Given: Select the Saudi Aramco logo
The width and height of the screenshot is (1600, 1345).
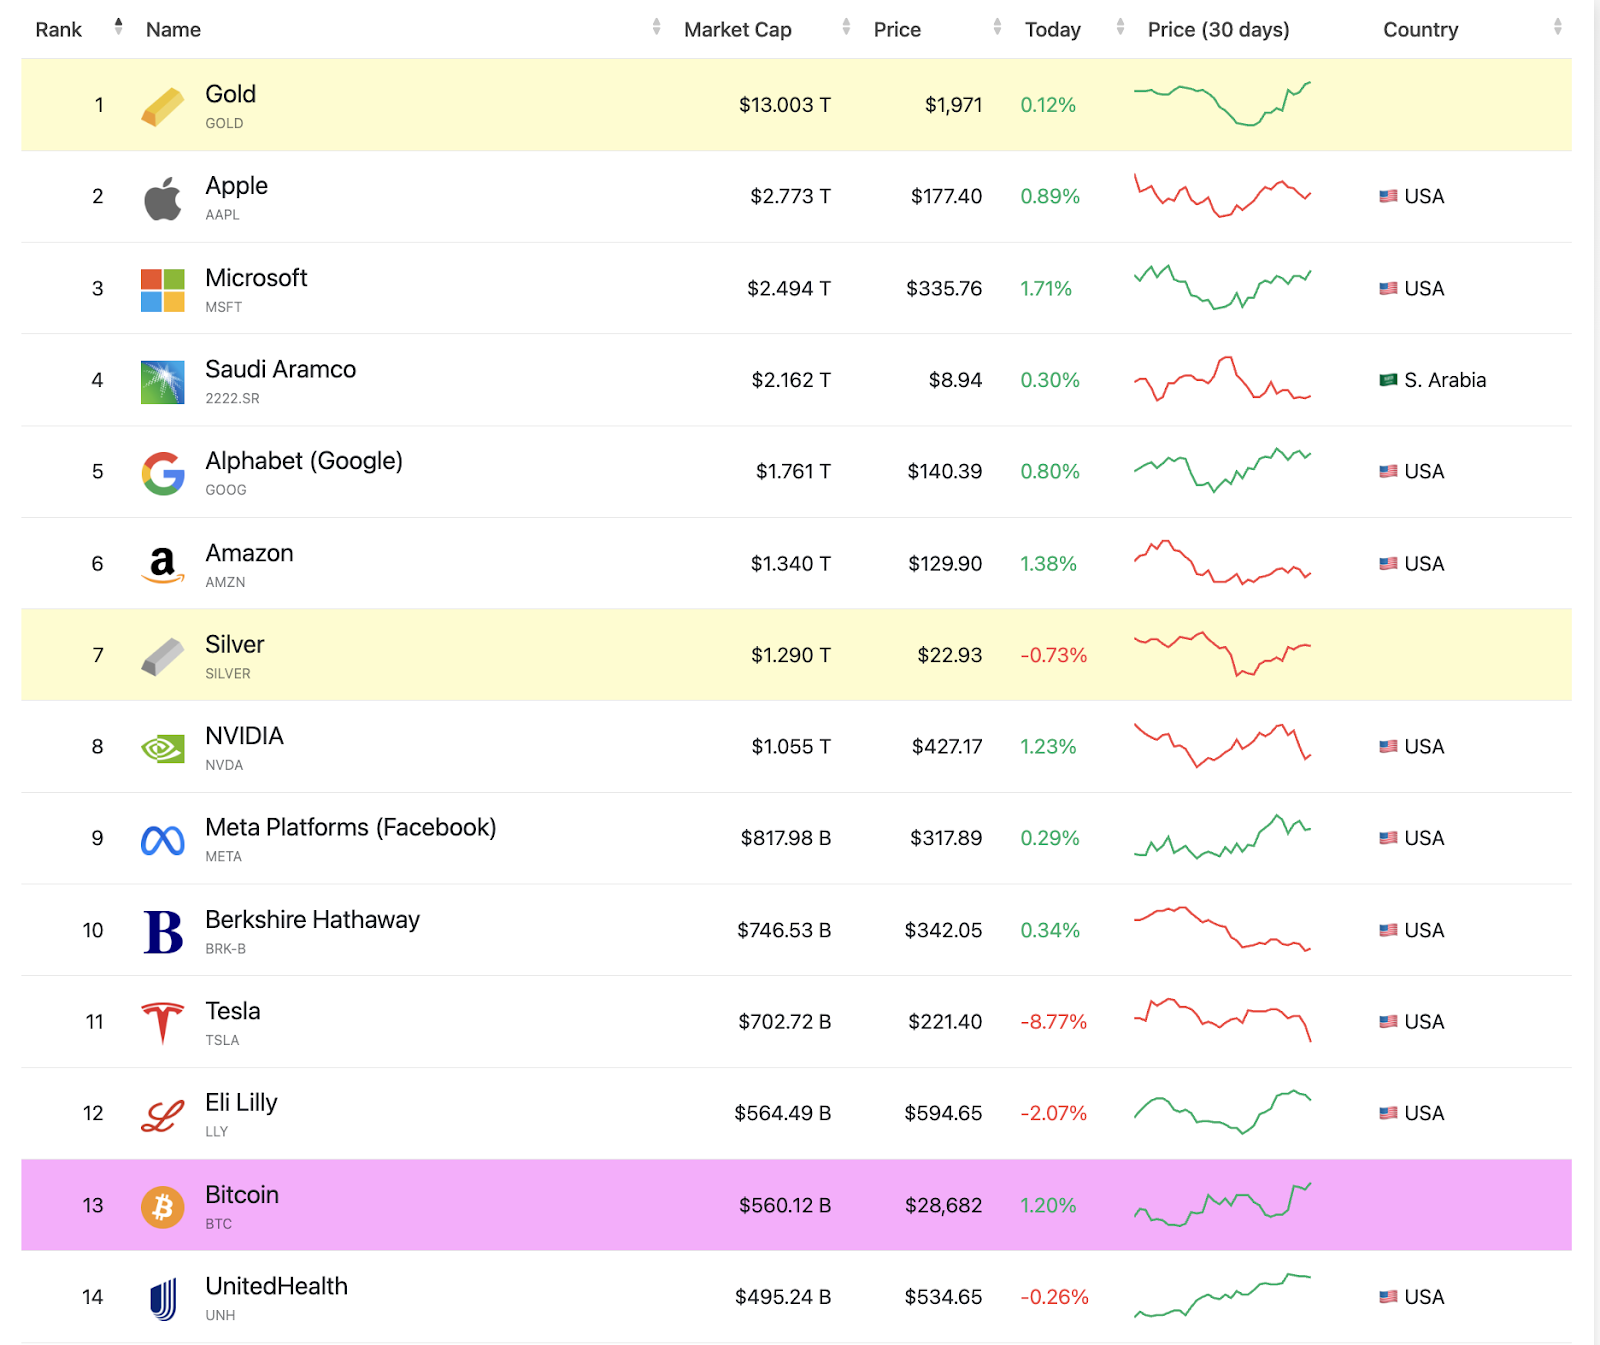Looking at the screenshot, I should tap(163, 382).
